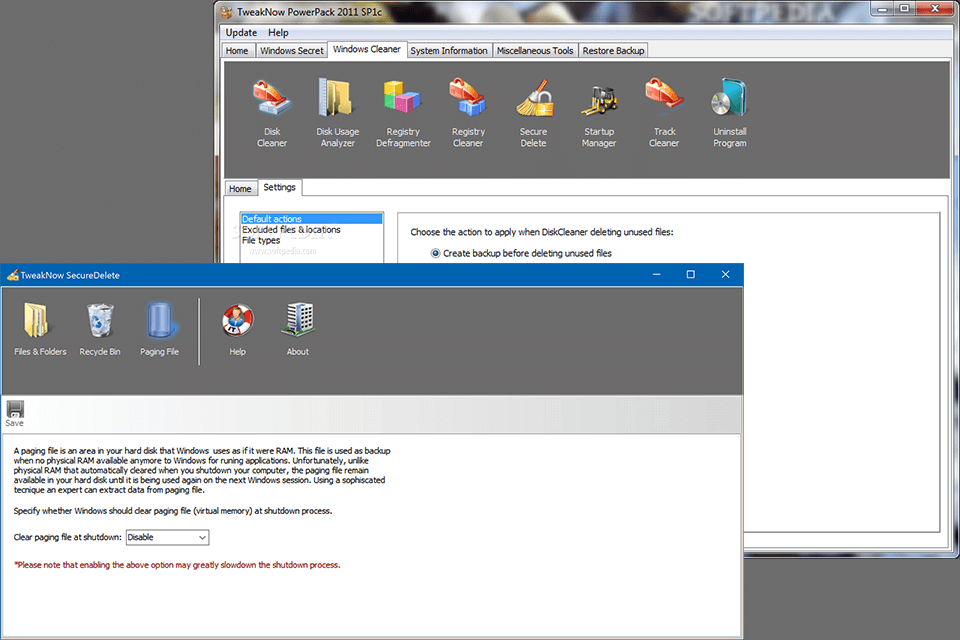
Task: Switch to the main Home tab
Action: point(237,51)
